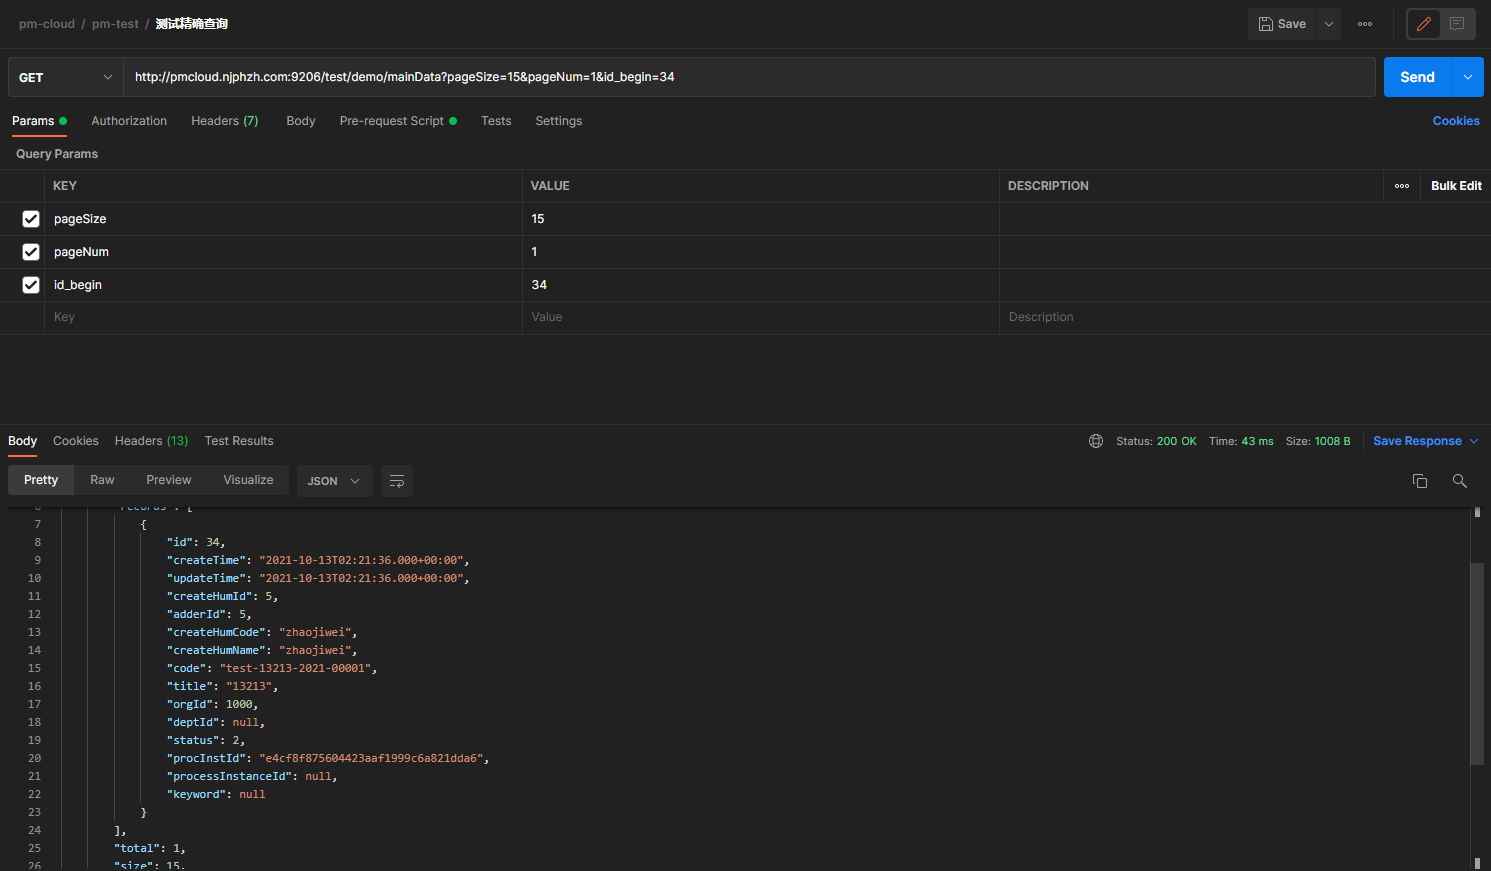This screenshot has width=1491, height=871.
Task: Uncheck the pageNum parameter checkbox
Action: (31, 252)
